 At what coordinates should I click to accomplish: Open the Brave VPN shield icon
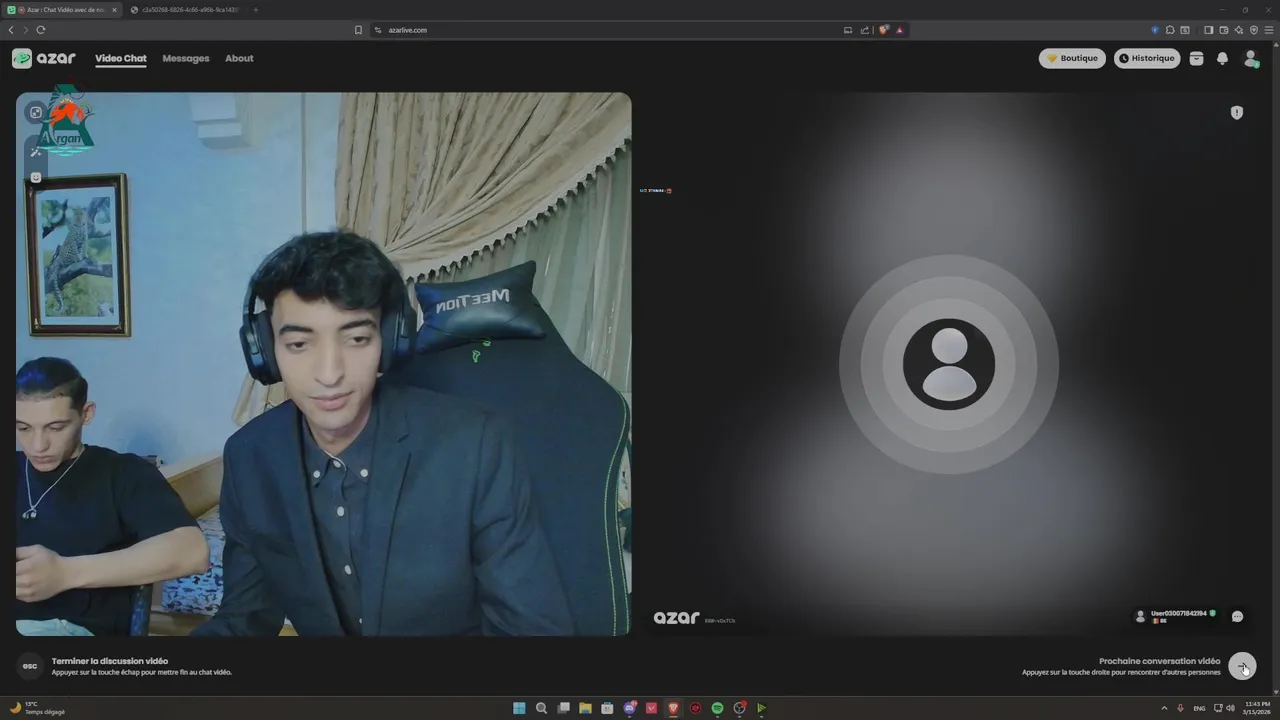coord(1253,30)
